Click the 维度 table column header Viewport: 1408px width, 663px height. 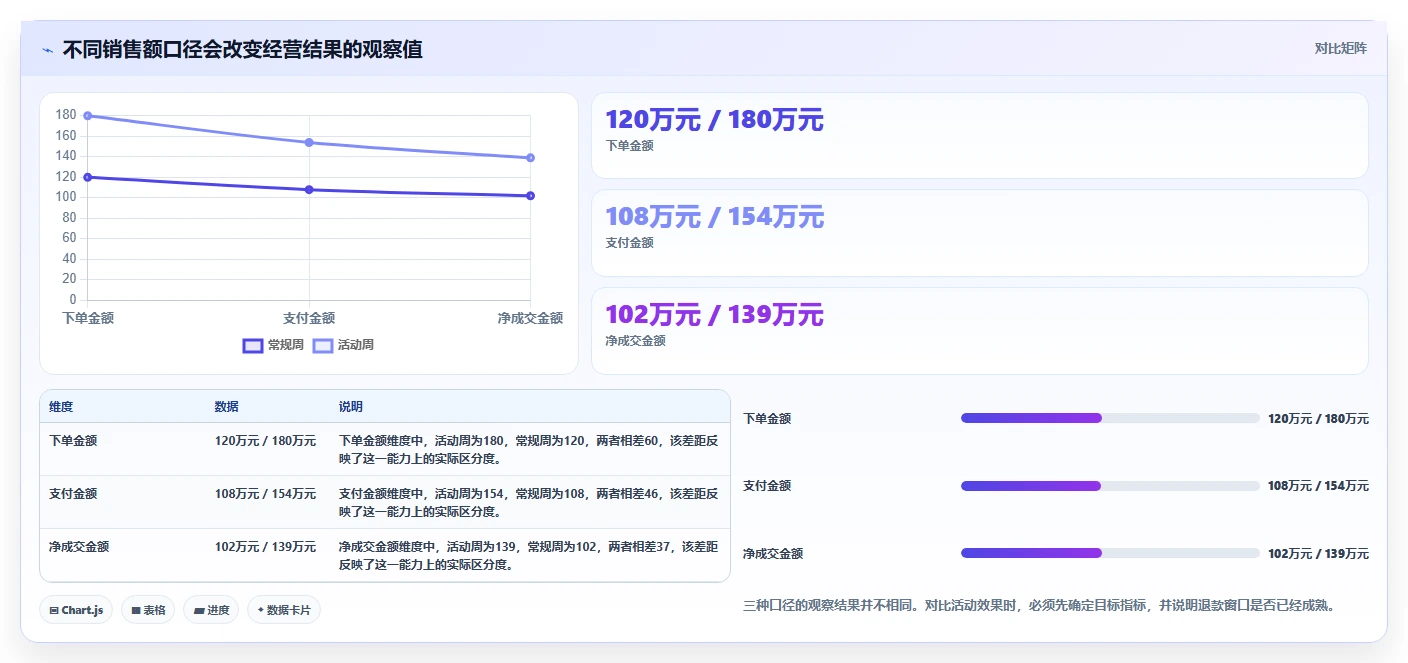click(61, 407)
